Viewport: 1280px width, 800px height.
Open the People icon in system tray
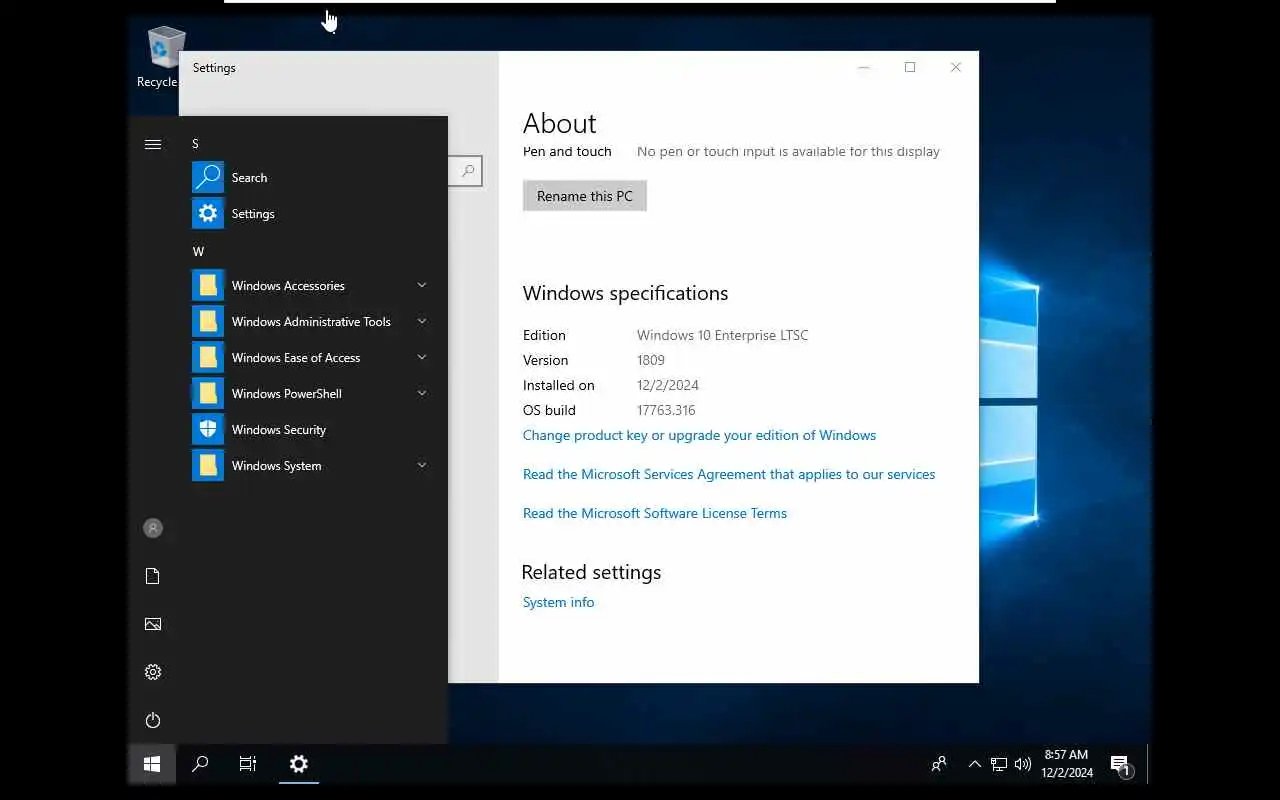point(939,764)
